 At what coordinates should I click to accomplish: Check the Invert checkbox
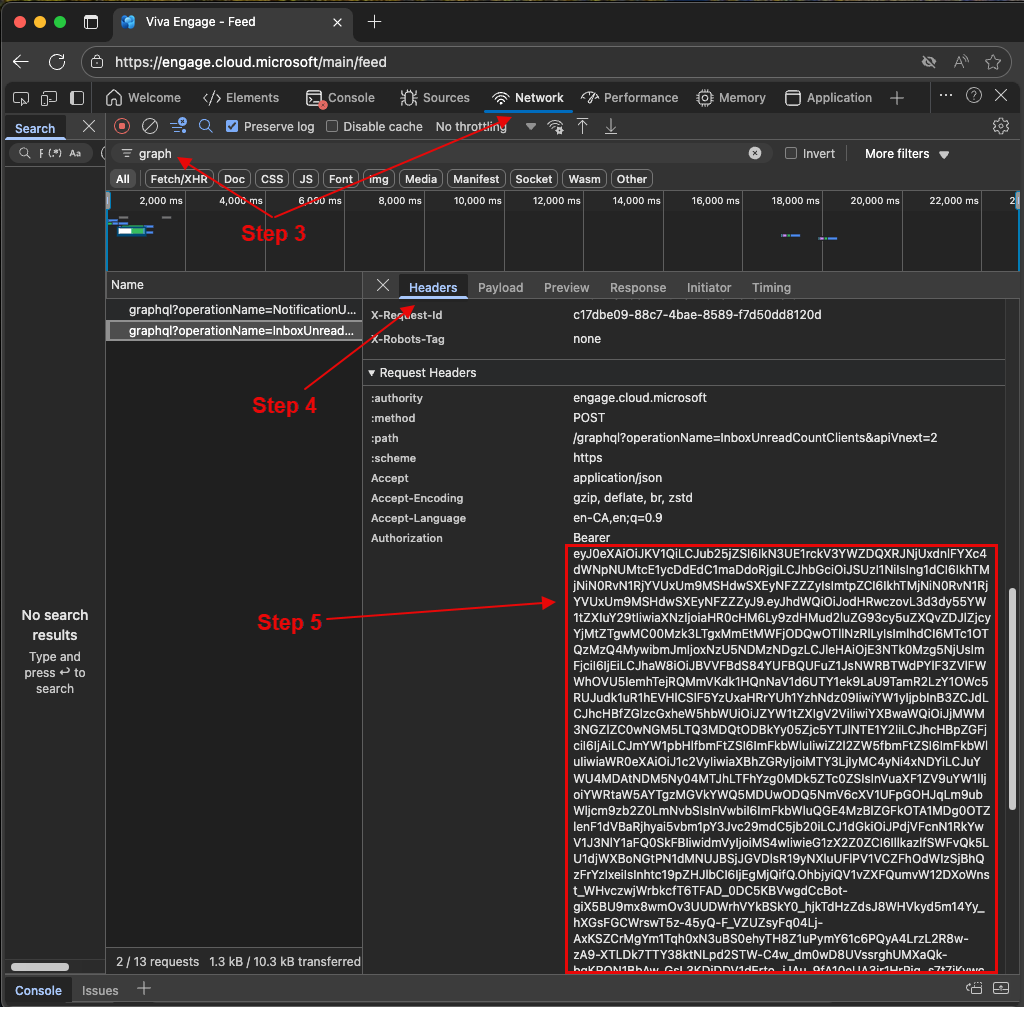pyautogui.click(x=791, y=153)
